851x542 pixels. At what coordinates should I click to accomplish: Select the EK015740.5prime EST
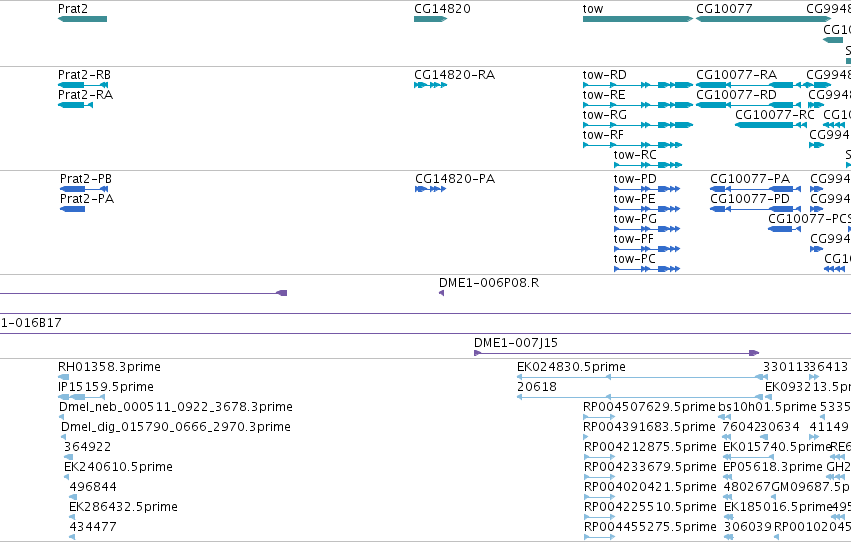(748, 457)
